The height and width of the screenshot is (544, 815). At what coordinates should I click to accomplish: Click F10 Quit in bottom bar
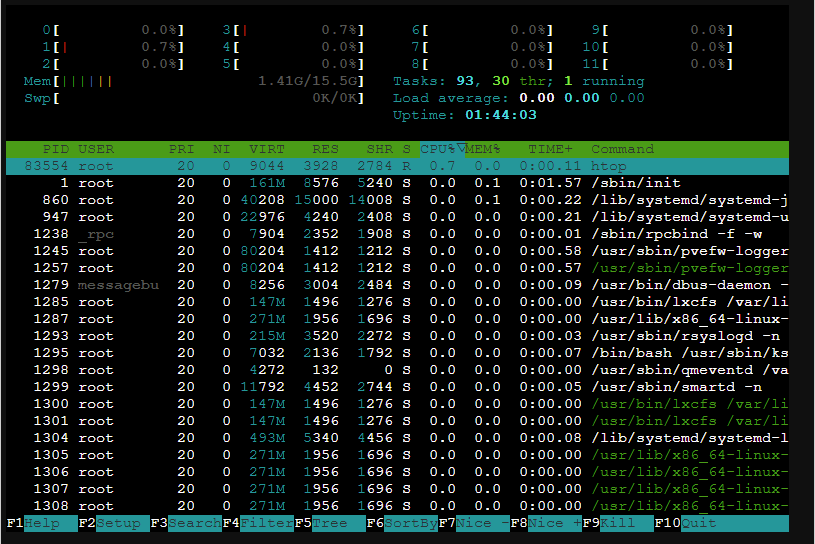698,523
